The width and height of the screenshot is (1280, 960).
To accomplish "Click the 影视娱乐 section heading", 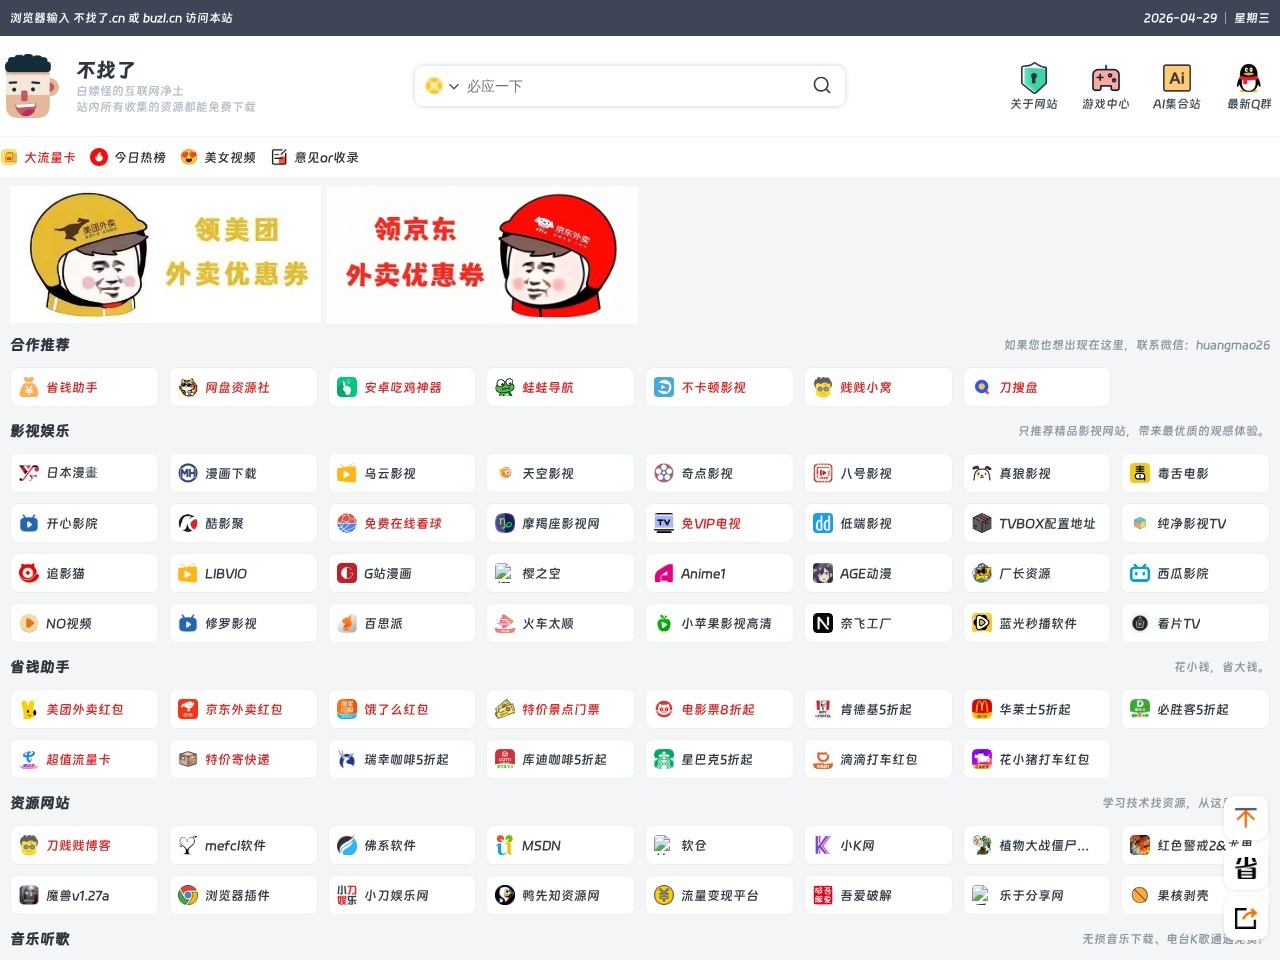I will point(40,431).
